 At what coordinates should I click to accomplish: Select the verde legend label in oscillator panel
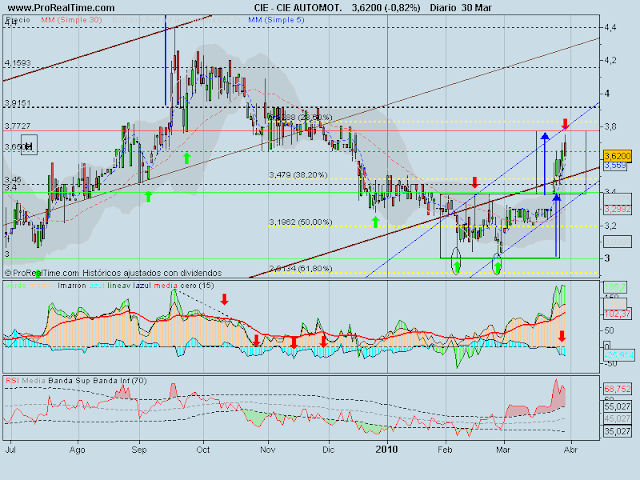16,286
